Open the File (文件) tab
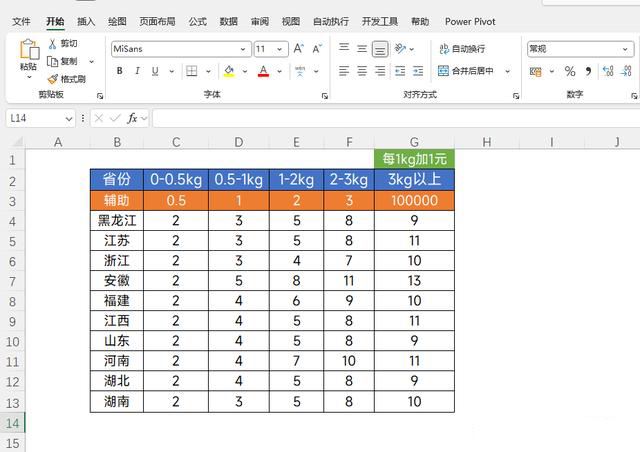Viewport: 640px width, 452px height. click(x=21, y=22)
